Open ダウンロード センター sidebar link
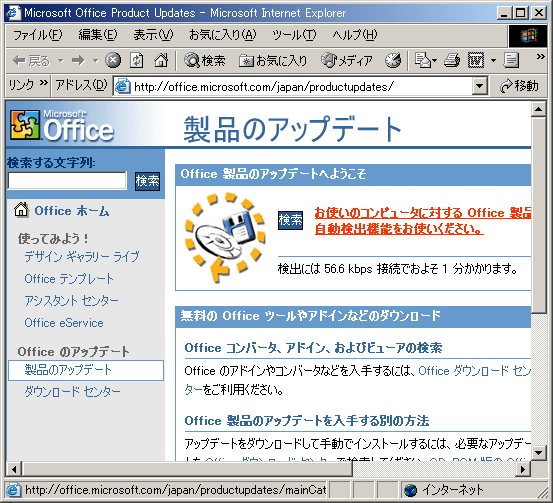Screen dimensions: 553x503 pos(72,392)
